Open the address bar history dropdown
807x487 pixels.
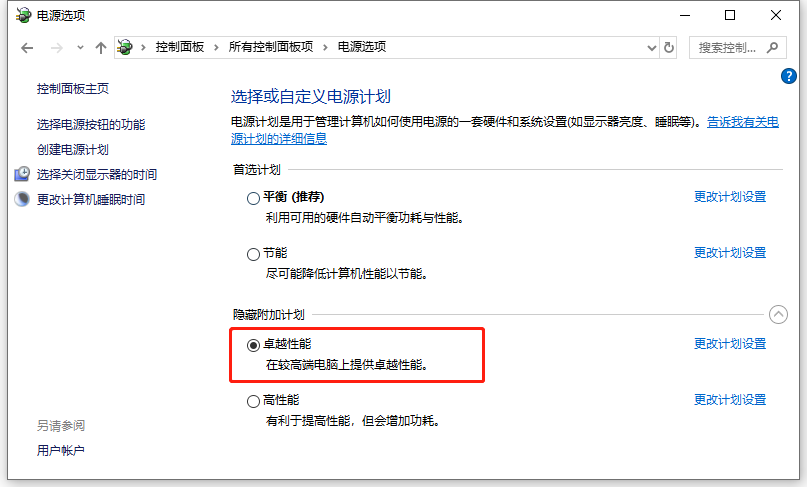tap(652, 48)
